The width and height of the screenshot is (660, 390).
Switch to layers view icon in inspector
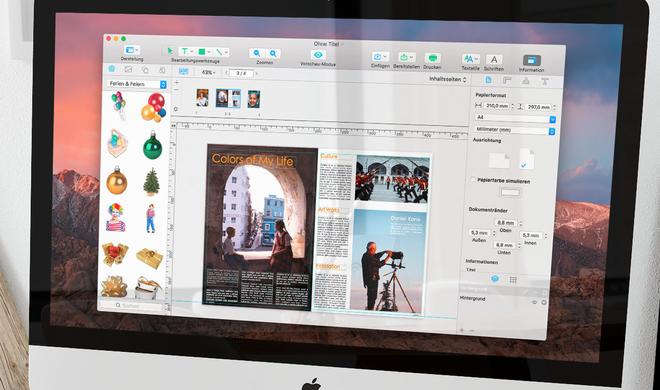(x=495, y=279)
